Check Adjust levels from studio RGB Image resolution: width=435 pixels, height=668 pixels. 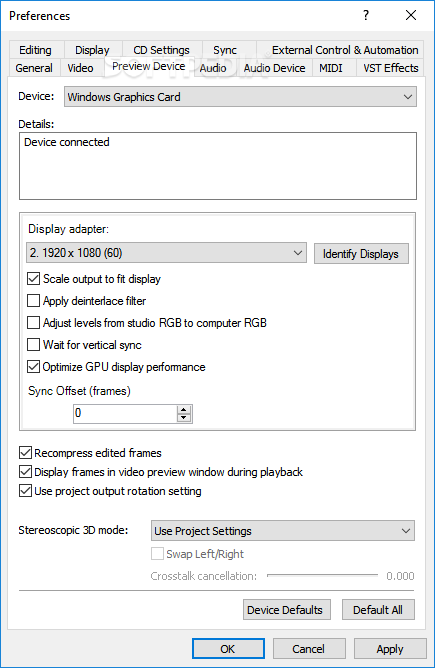(x=33, y=322)
